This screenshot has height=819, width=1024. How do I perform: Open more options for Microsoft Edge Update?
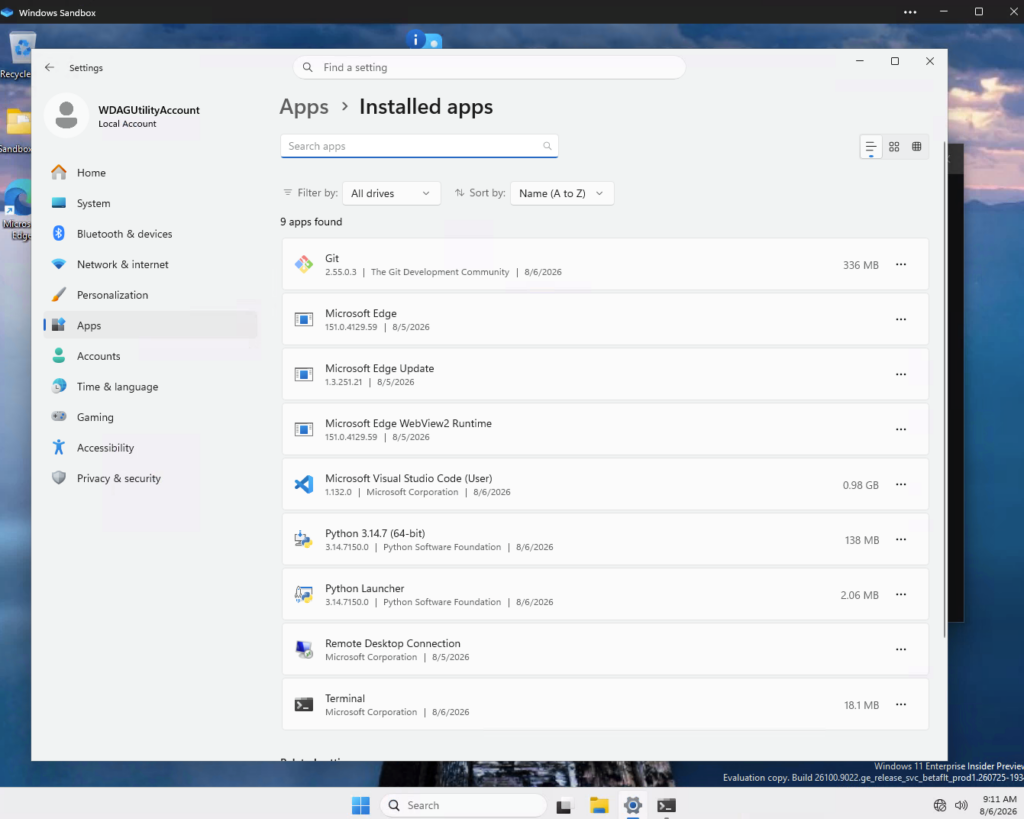pos(901,374)
